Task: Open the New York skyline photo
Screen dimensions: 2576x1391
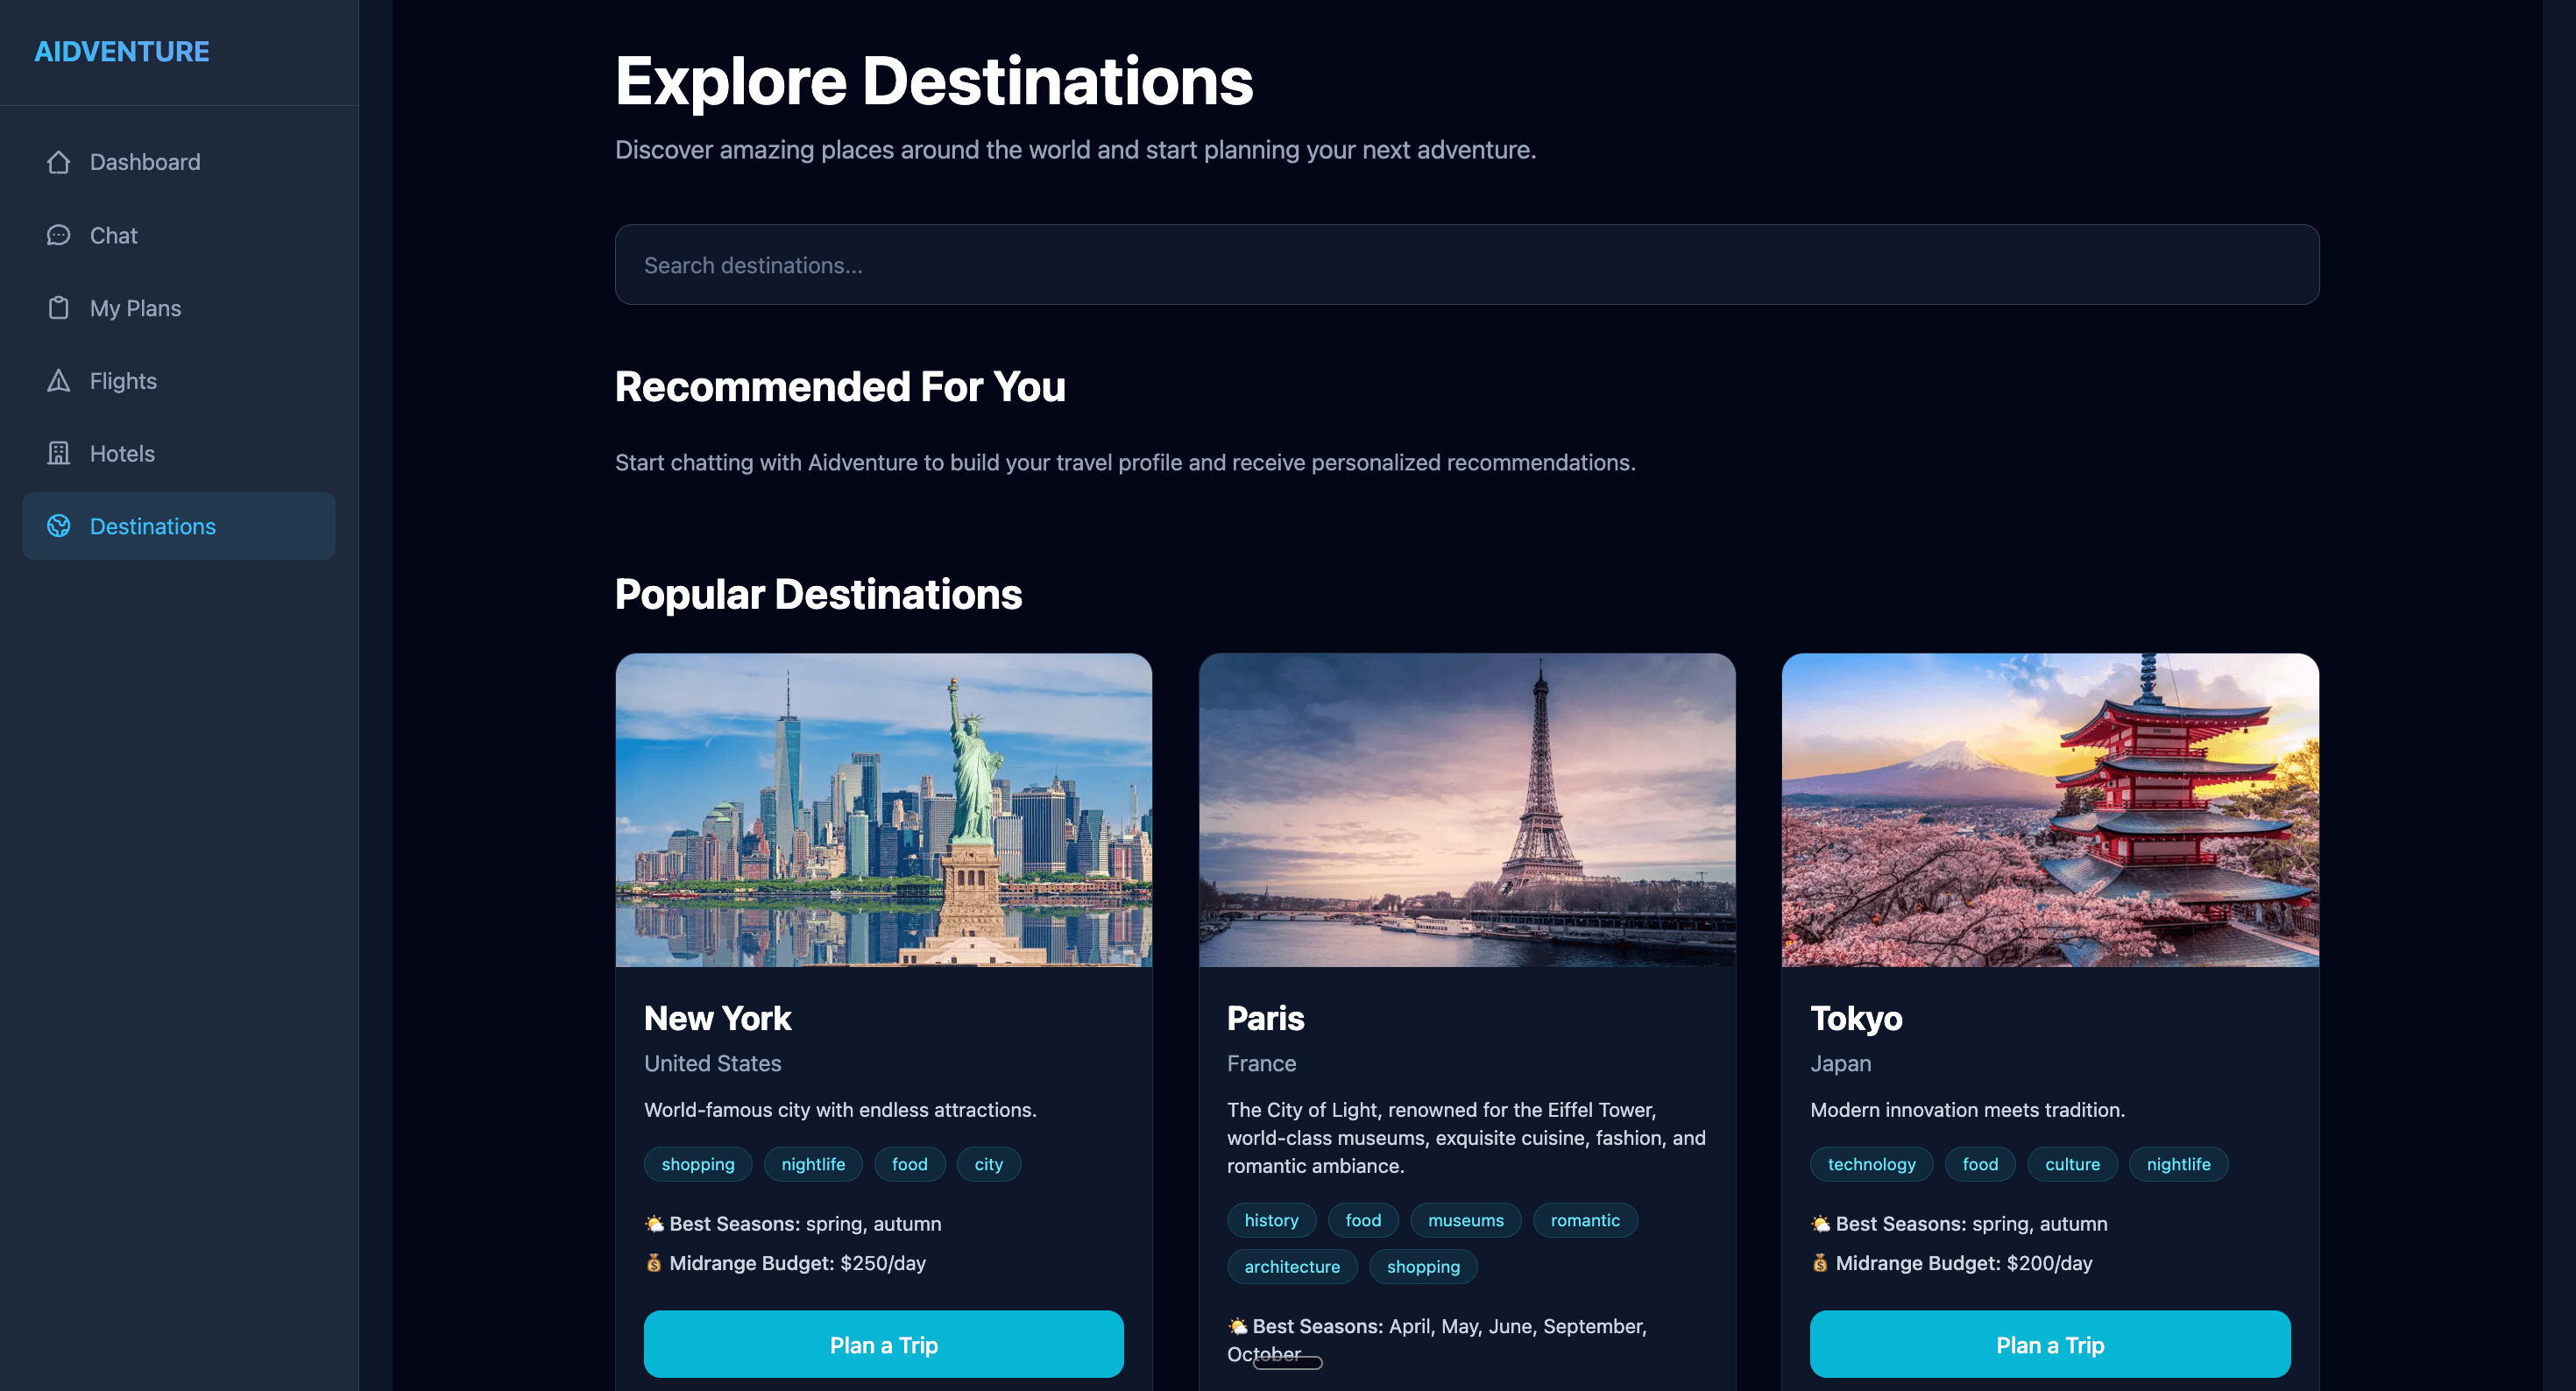Action: tap(883, 810)
